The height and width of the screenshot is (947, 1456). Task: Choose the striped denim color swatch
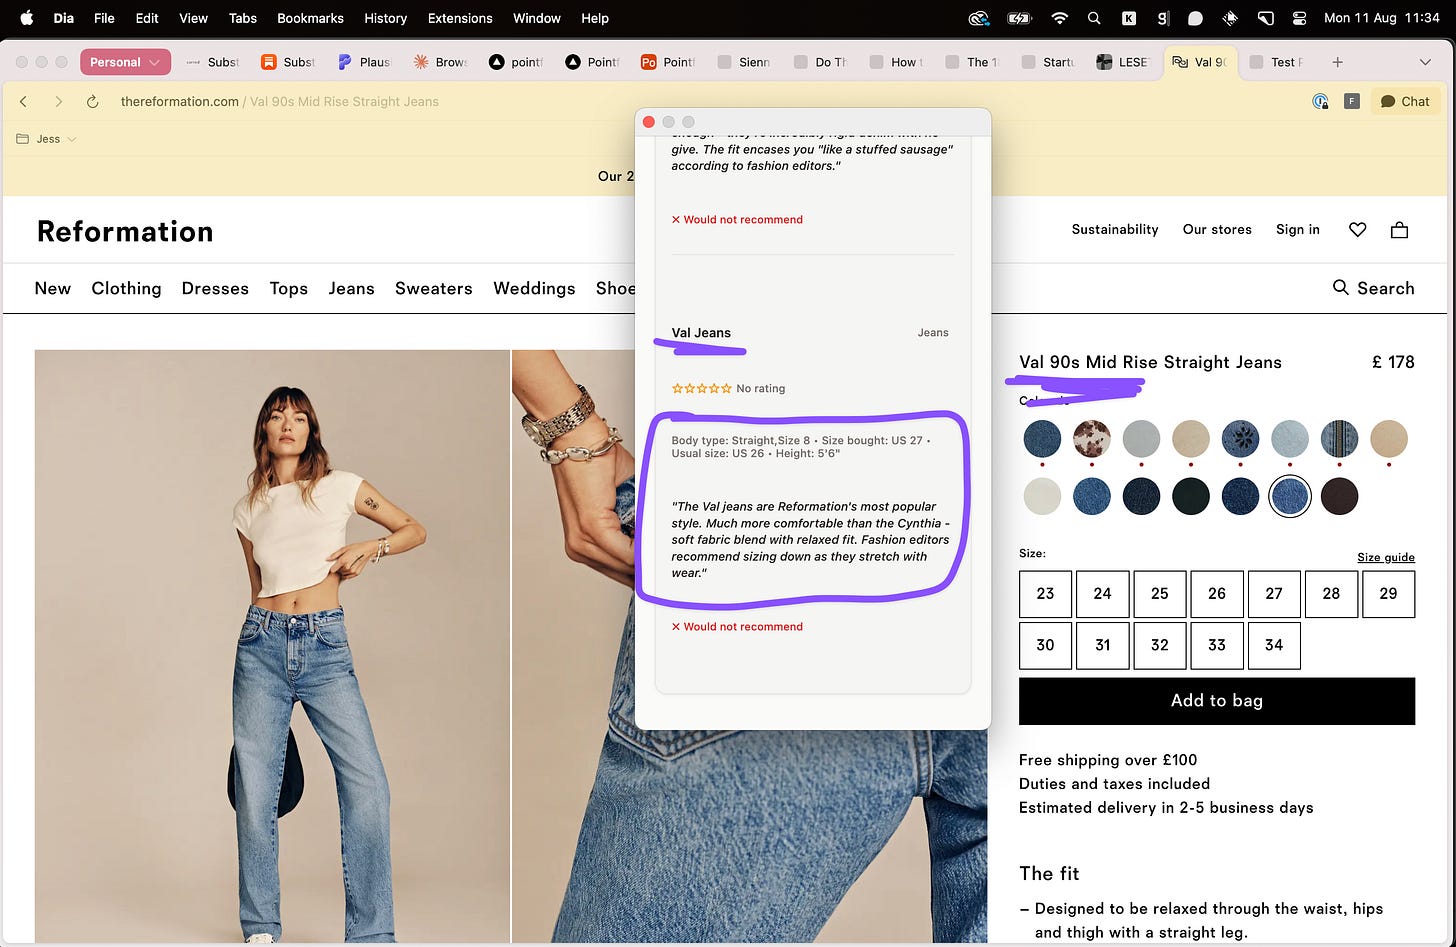[1339, 439]
